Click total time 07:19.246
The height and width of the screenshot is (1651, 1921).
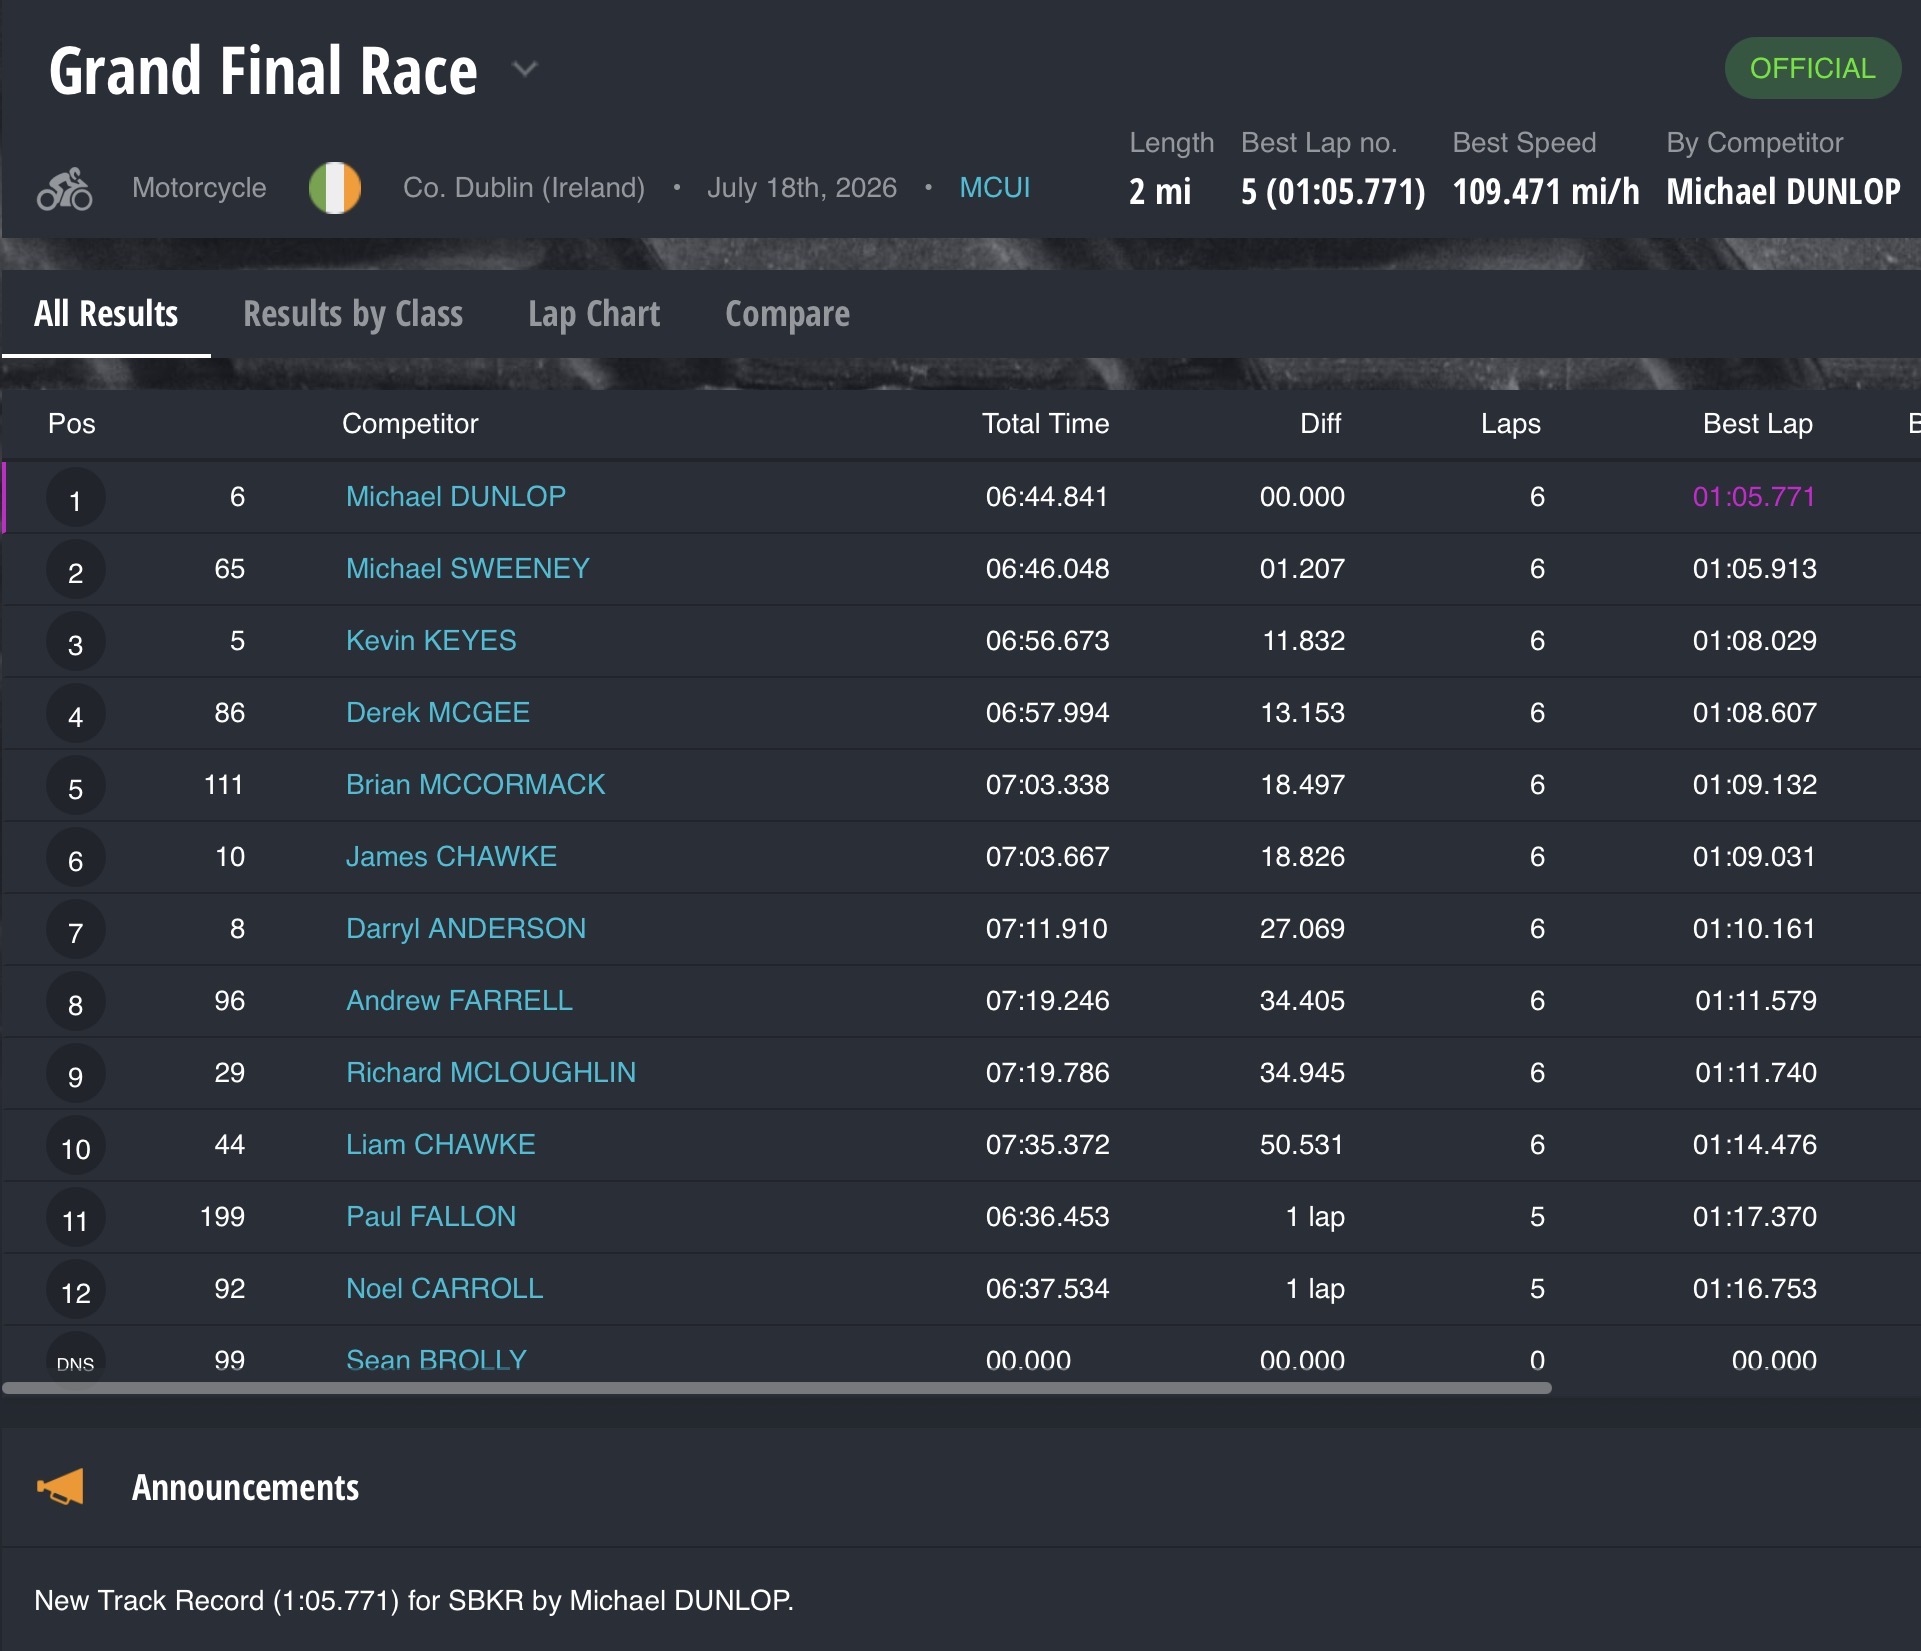pos(1047,1000)
